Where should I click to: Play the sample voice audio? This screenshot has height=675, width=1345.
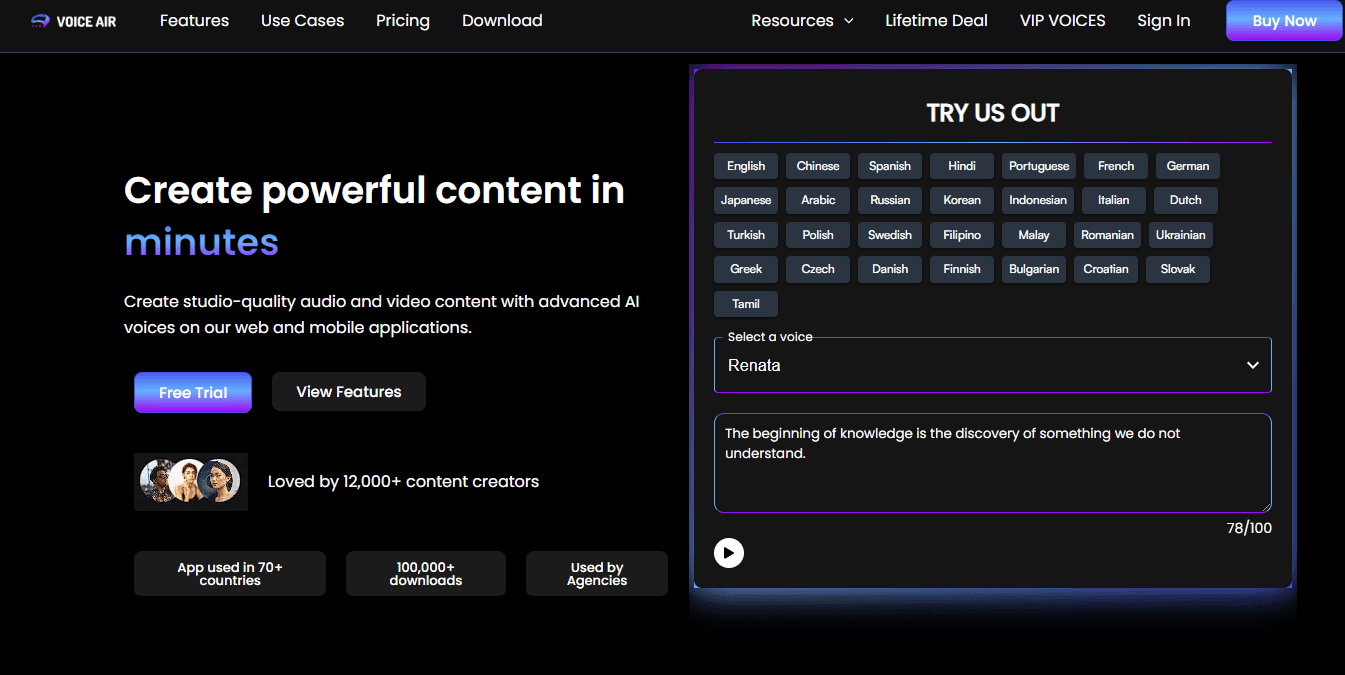pyautogui.click(x=729, y=553)
